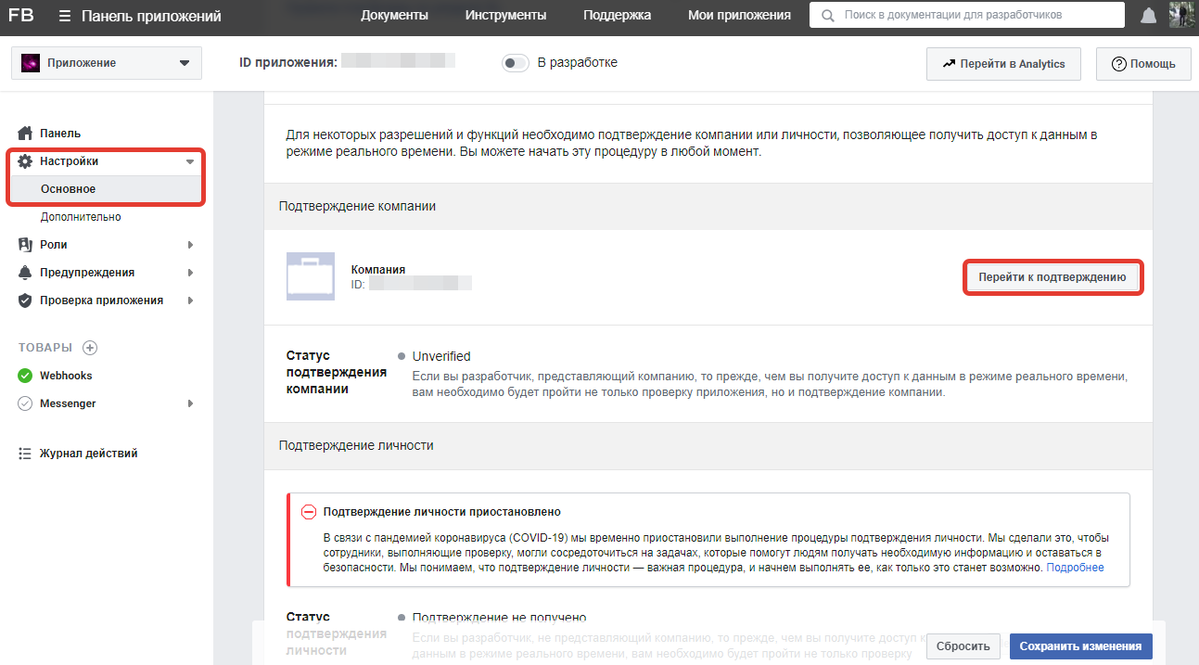Click Сохранить изменения button
The image size is (1199, 665).
tap(1081, 646)
